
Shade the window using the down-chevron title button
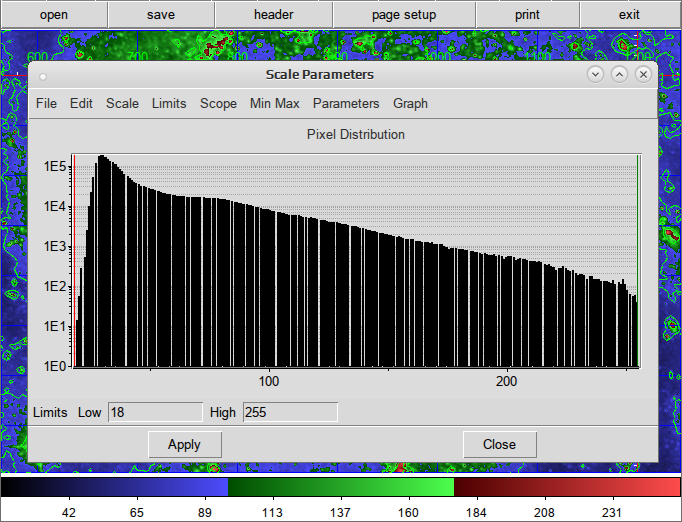[595, 74]
